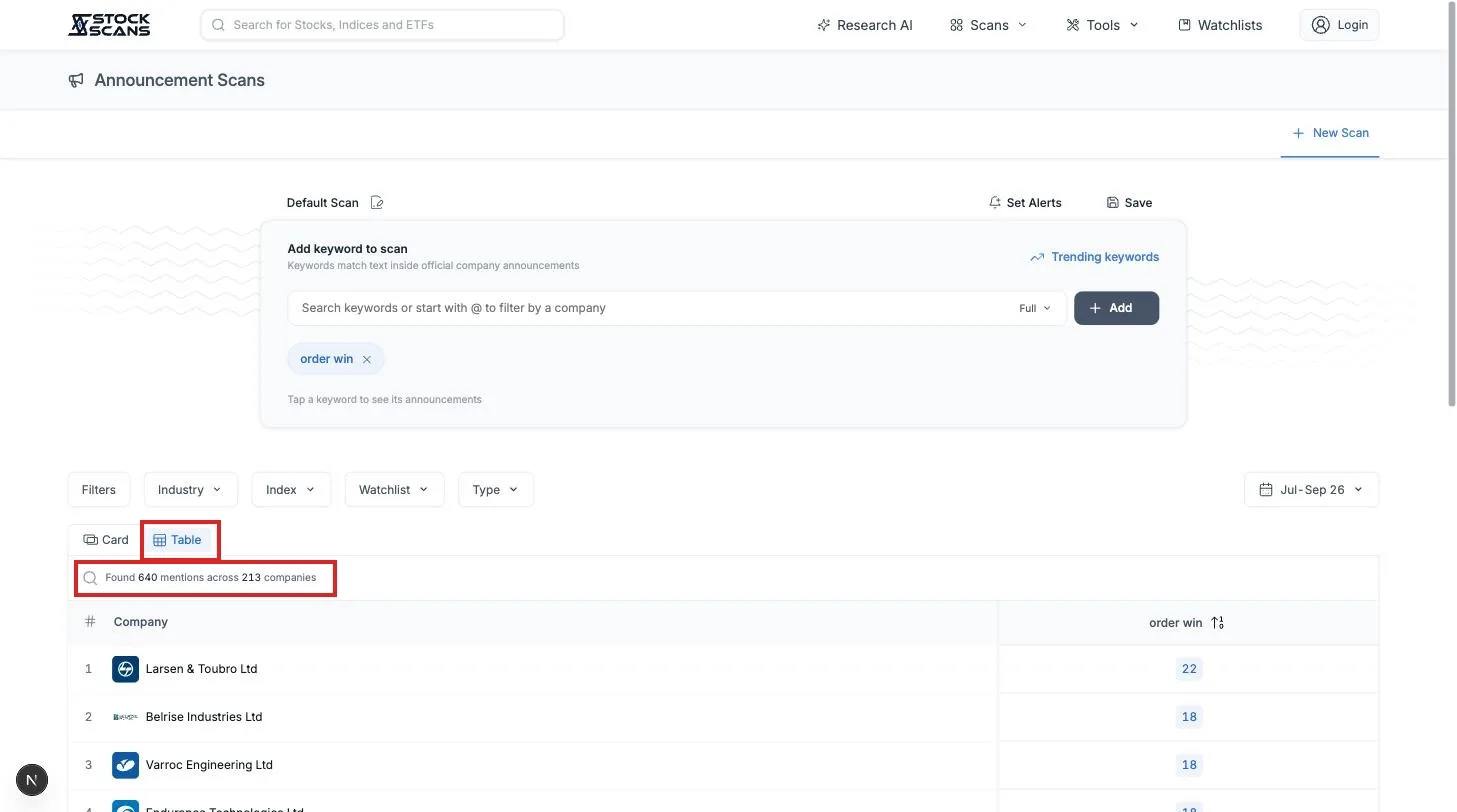The width and height of the screenshot is (1457, 812).
Task: Click the Research AI sparkle icon
Action: pyautogui.click(x=824, y=25)
